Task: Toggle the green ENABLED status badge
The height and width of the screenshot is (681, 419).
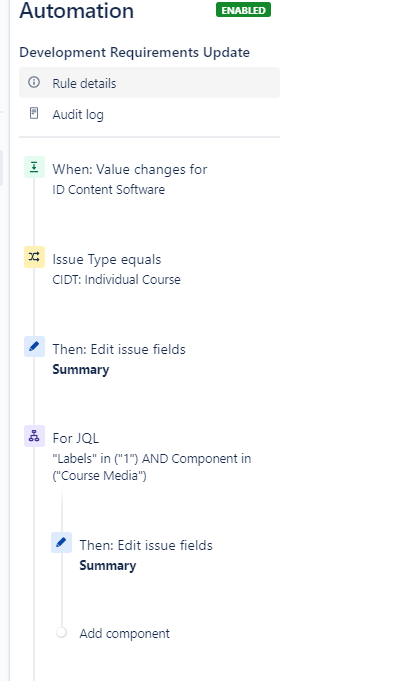Action: coord(243,10)
